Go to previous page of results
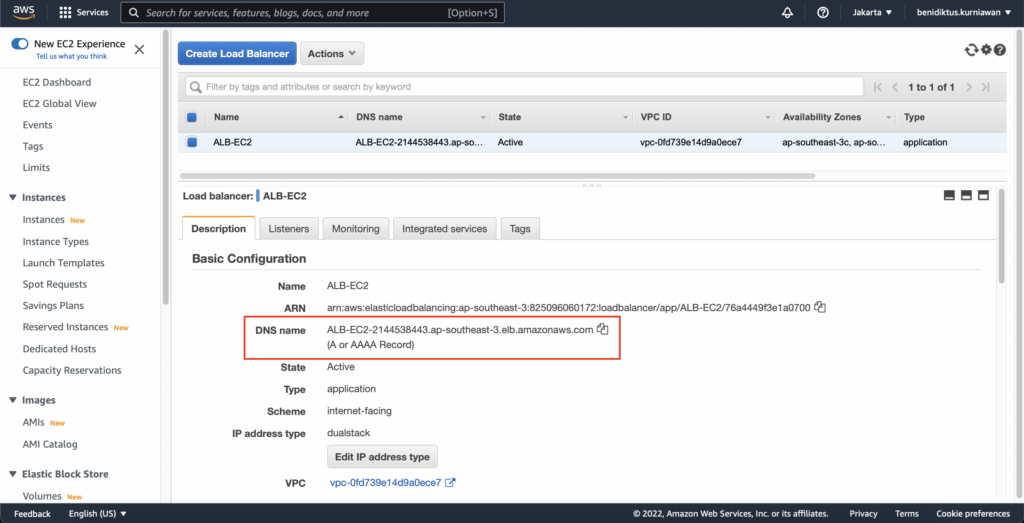 click(x=895, y=87)
